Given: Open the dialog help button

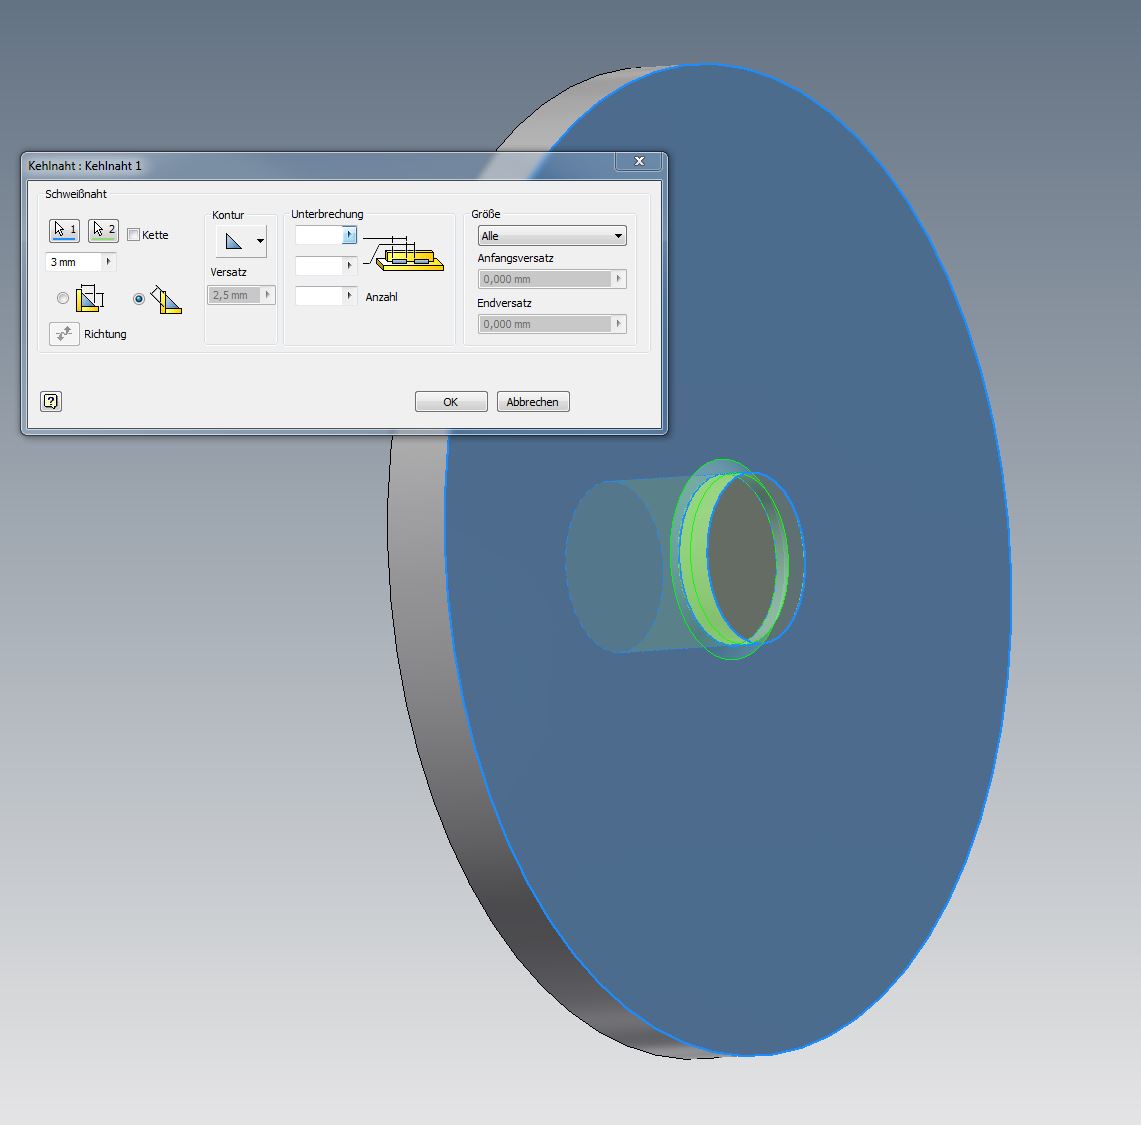Looking at the screenshot, I should coord(51,401).
